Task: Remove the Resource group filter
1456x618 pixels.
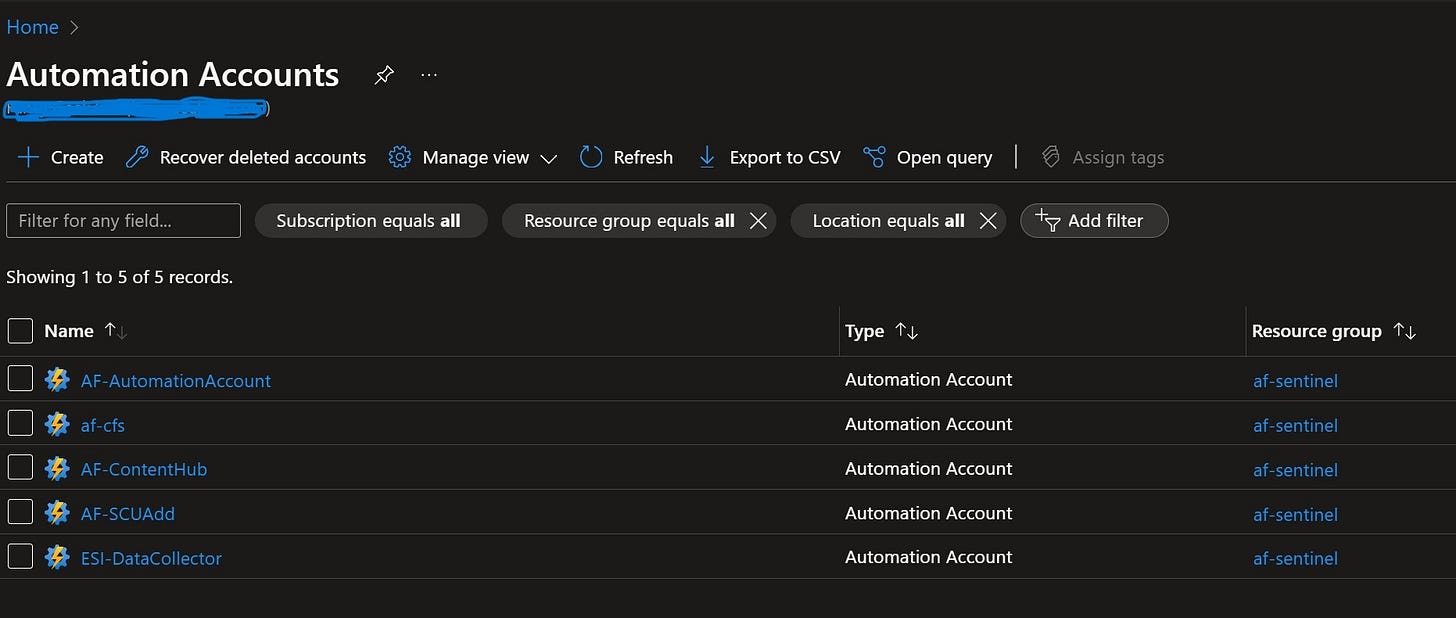Action: click(758, 221)
